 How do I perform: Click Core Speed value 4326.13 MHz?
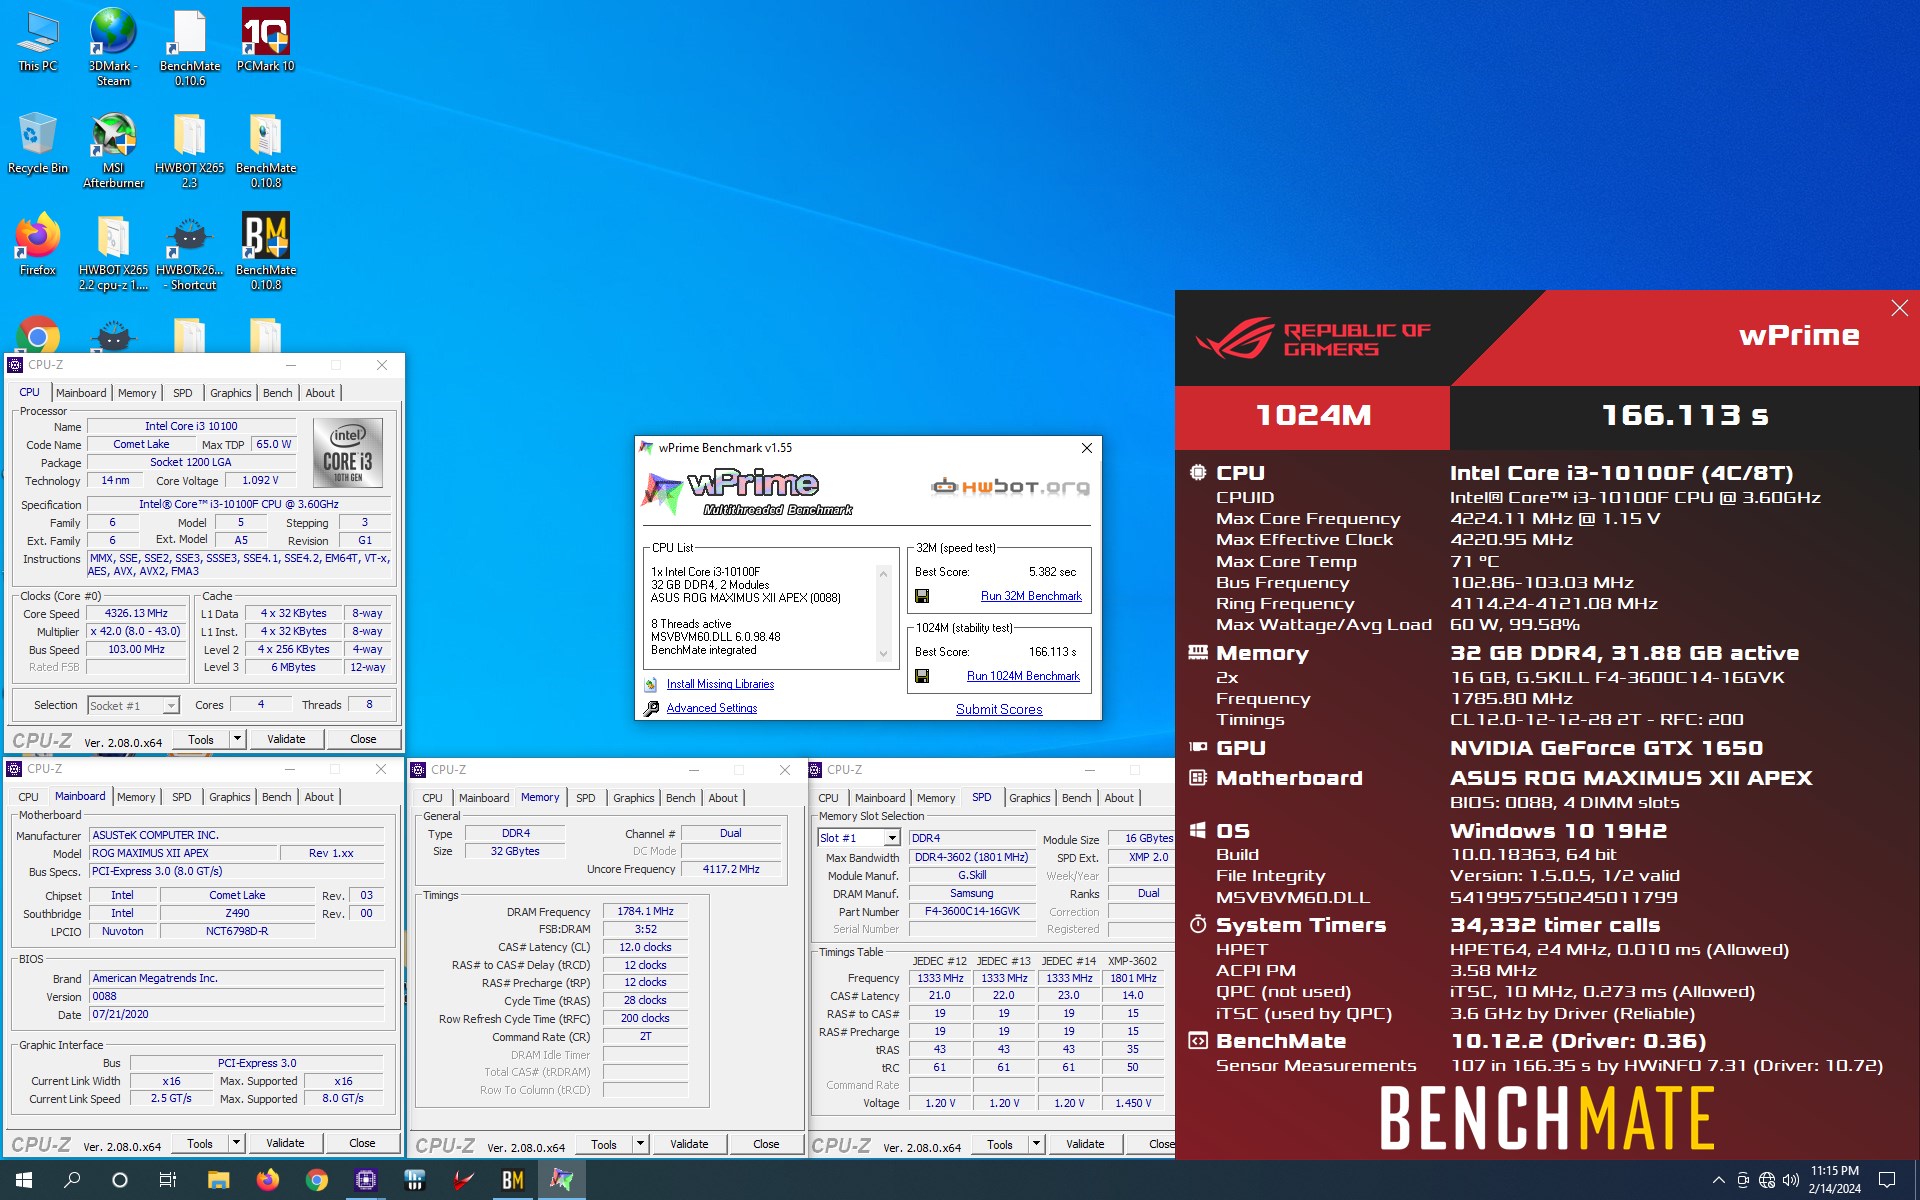[136, 613]
